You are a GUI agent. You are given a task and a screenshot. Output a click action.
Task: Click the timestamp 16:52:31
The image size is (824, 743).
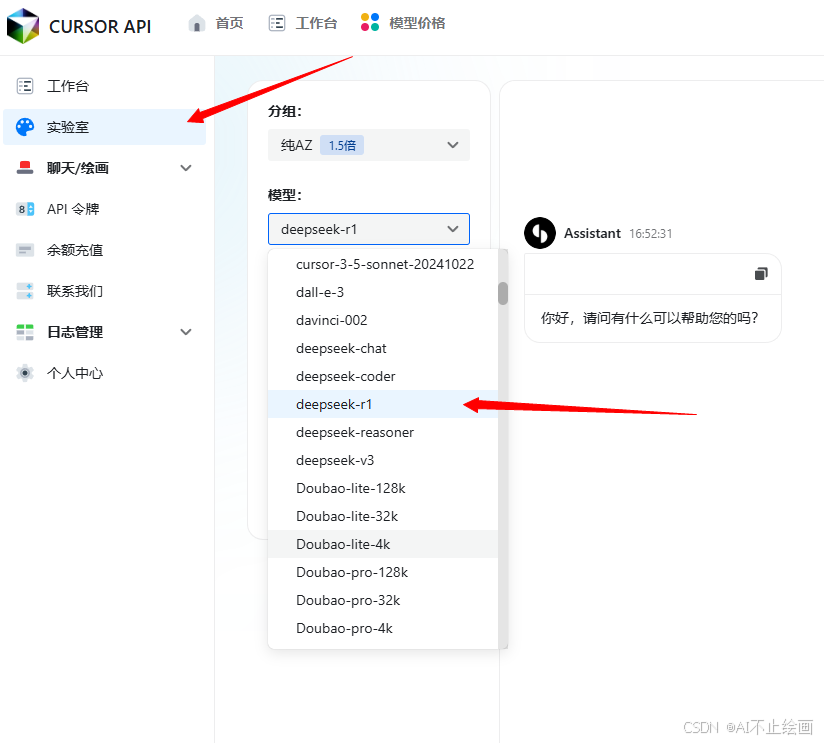[651, 234]
